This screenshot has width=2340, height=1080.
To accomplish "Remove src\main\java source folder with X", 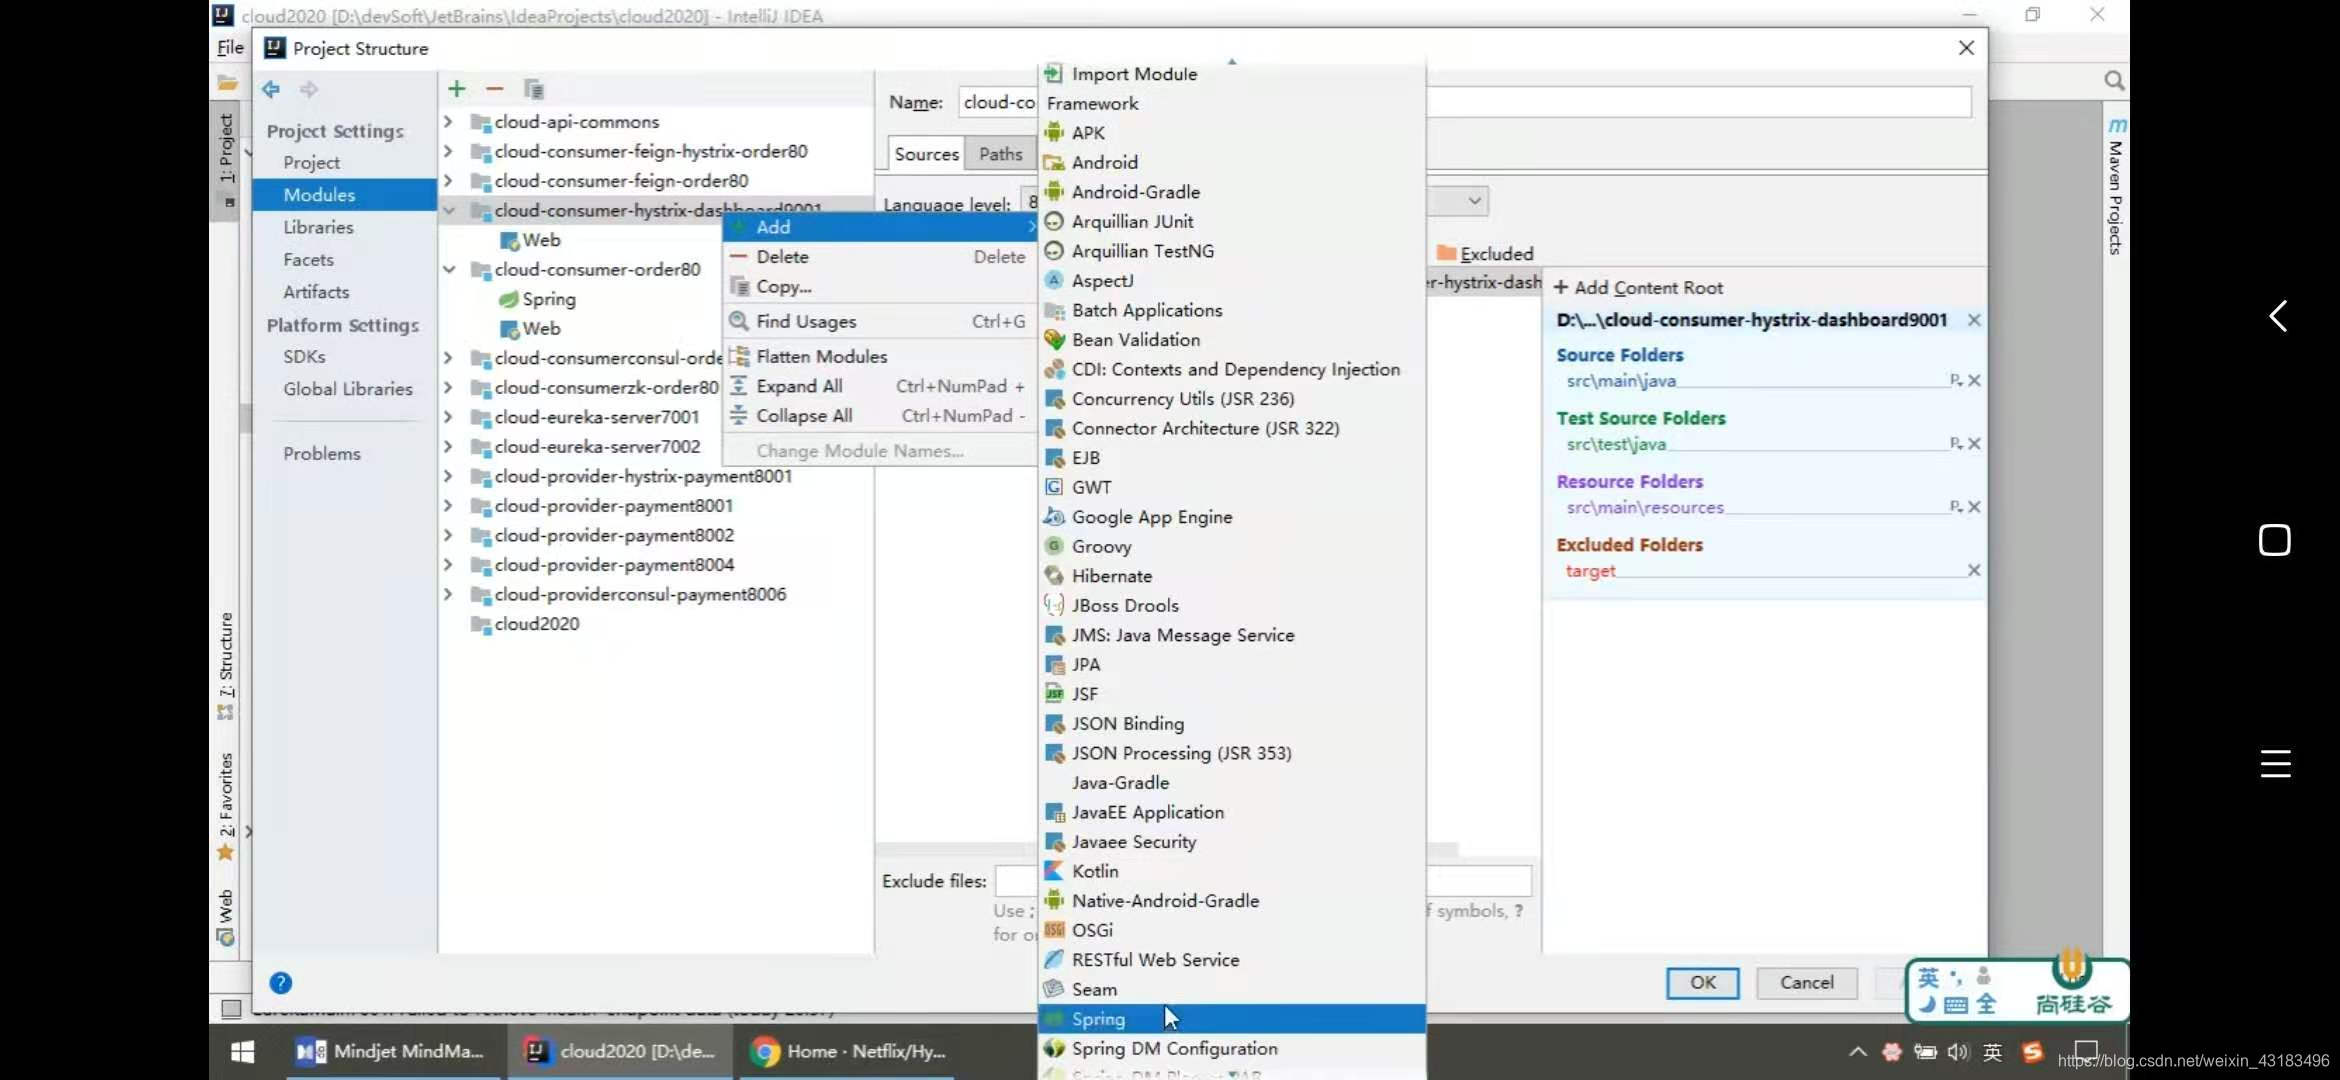I will pos(1974,380).
